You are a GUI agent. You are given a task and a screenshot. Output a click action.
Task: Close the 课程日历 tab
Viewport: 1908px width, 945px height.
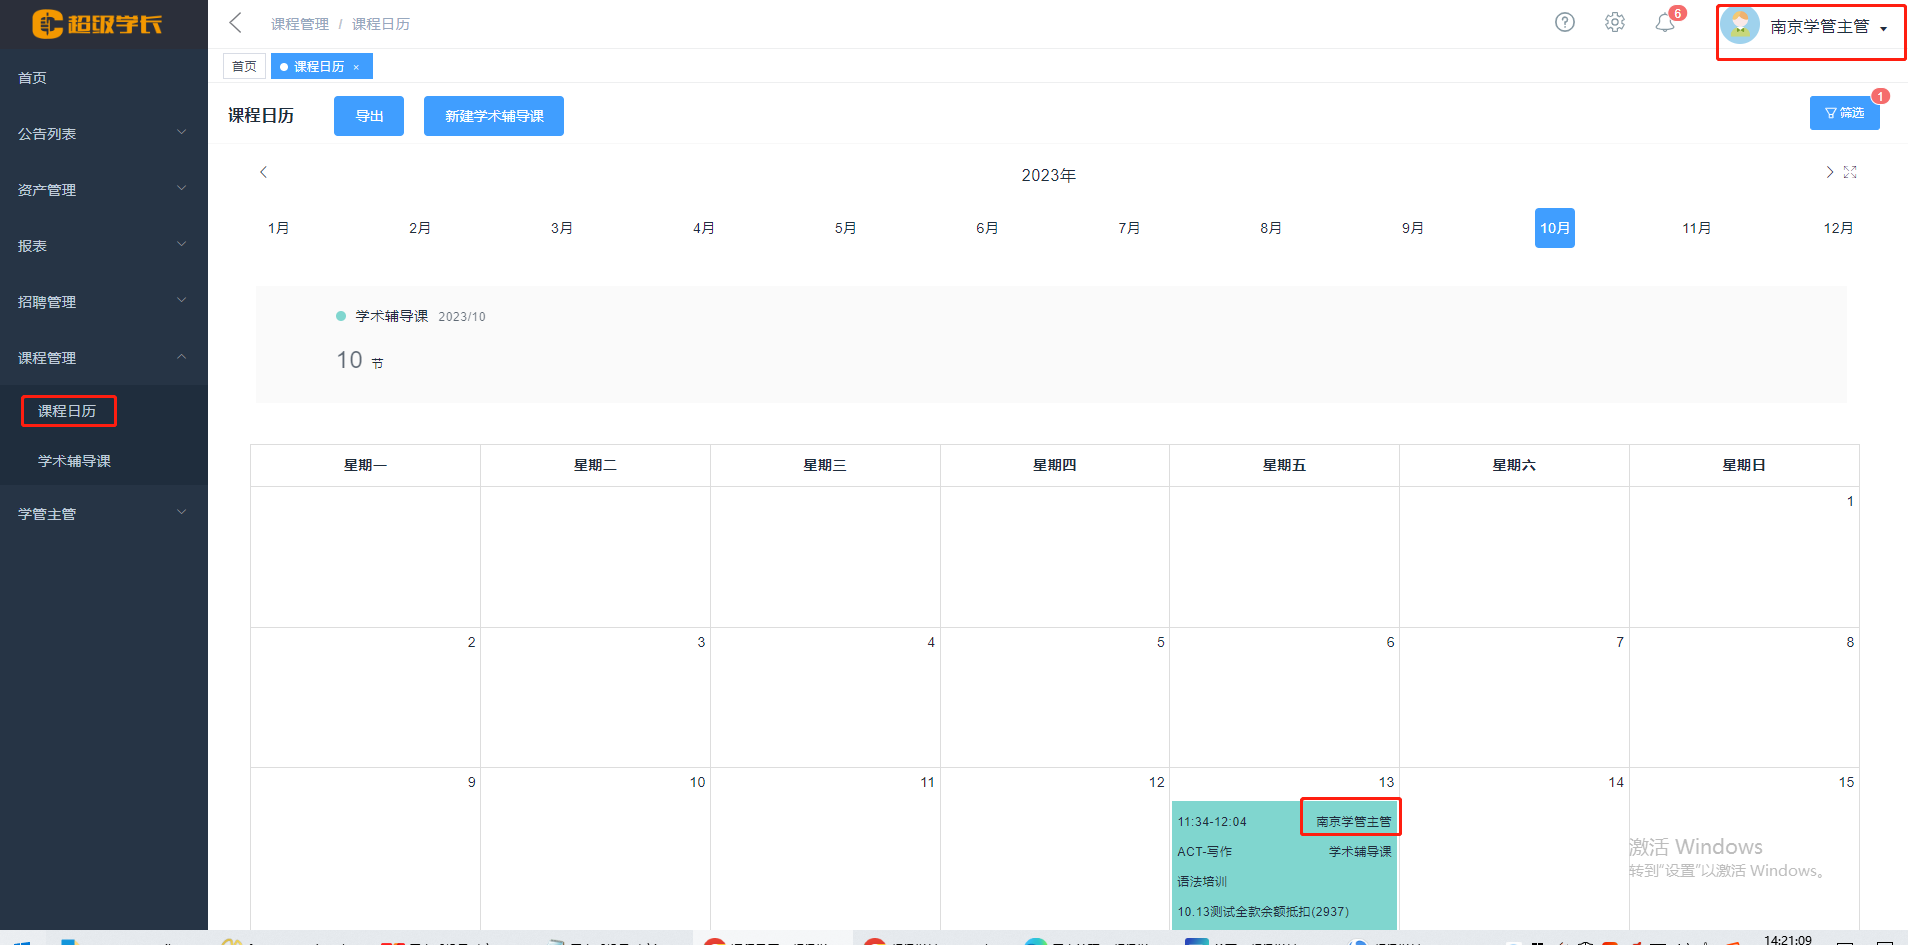pyautogui.click(x=356, y=67)
